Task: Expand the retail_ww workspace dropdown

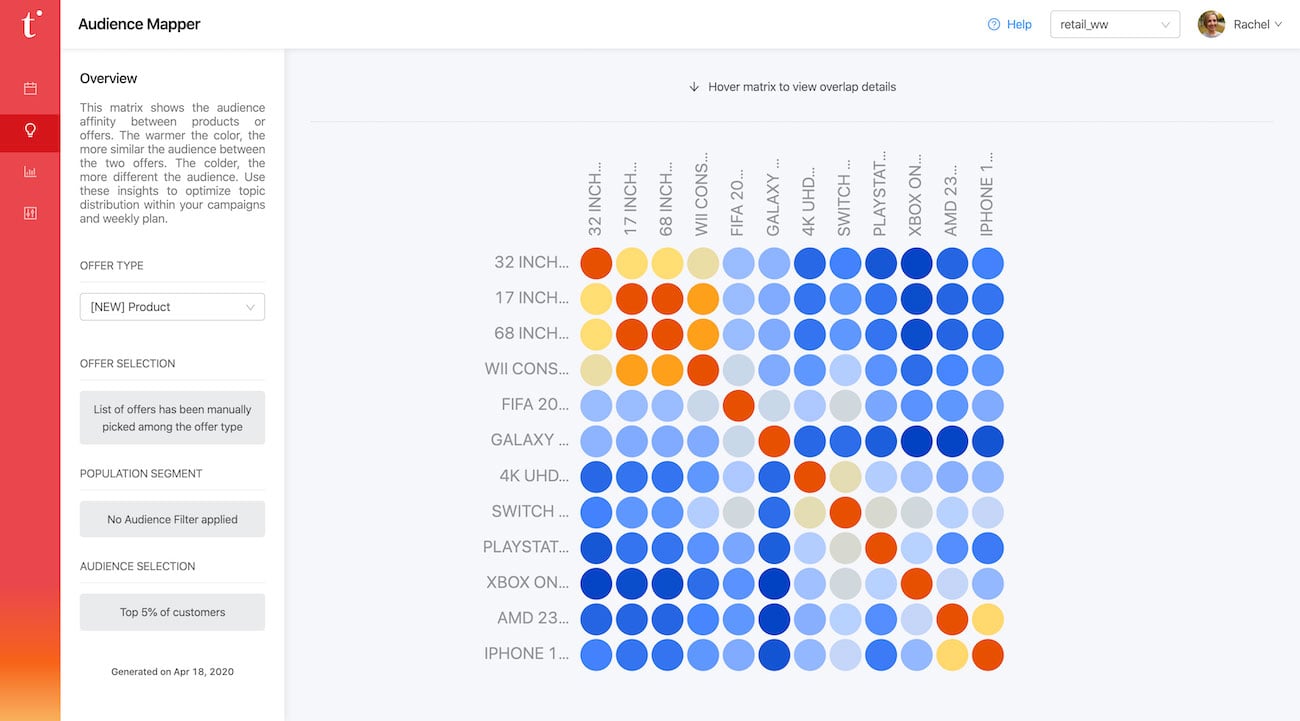Action: 1114,25
